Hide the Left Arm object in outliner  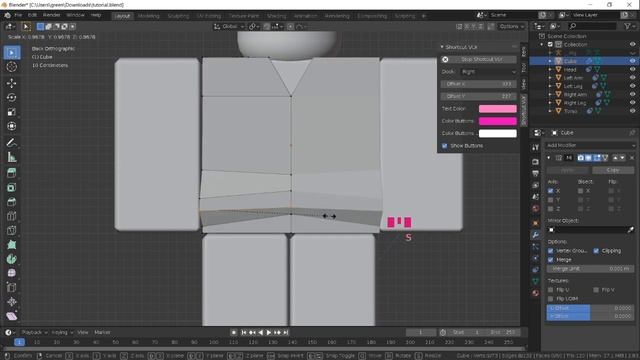[x=632, y=78]
